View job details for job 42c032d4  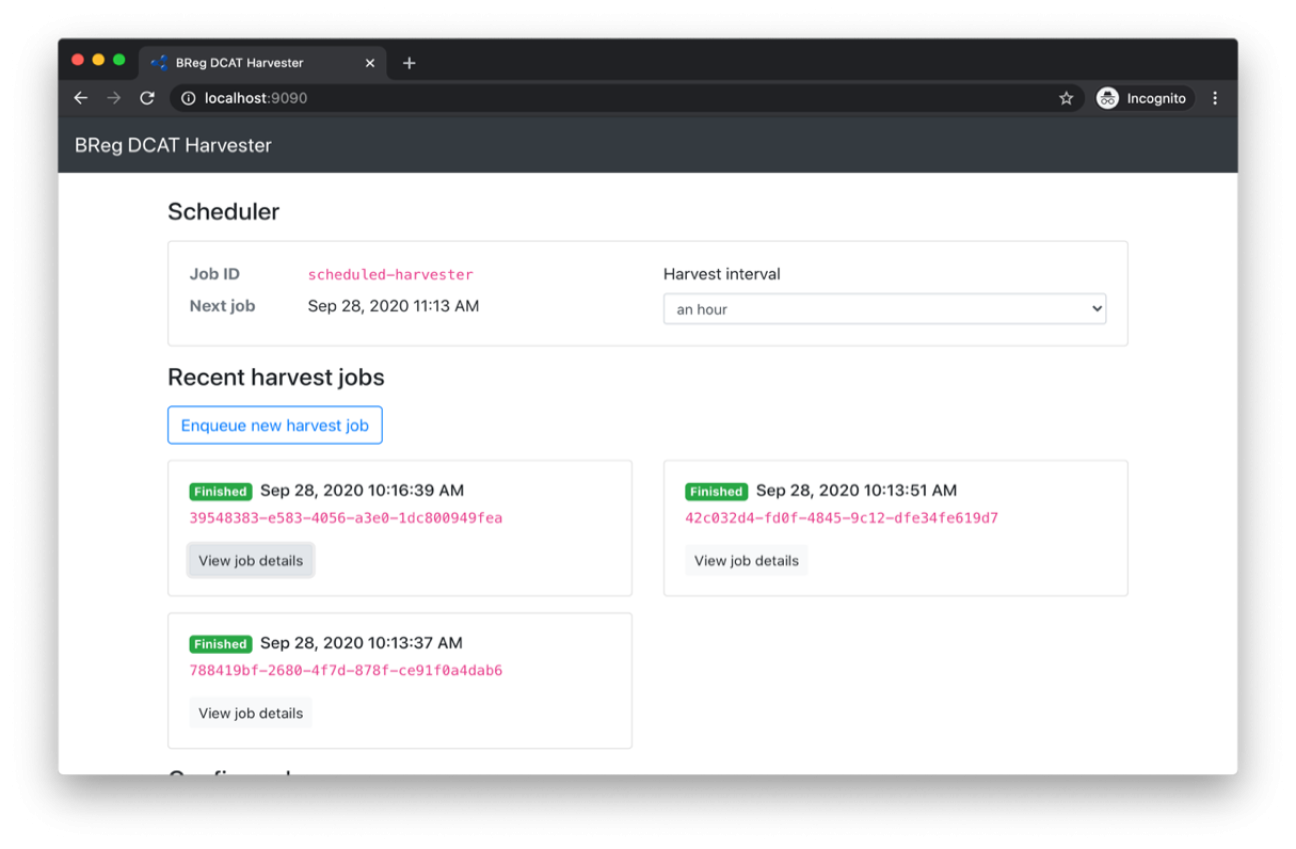(746, 561)
